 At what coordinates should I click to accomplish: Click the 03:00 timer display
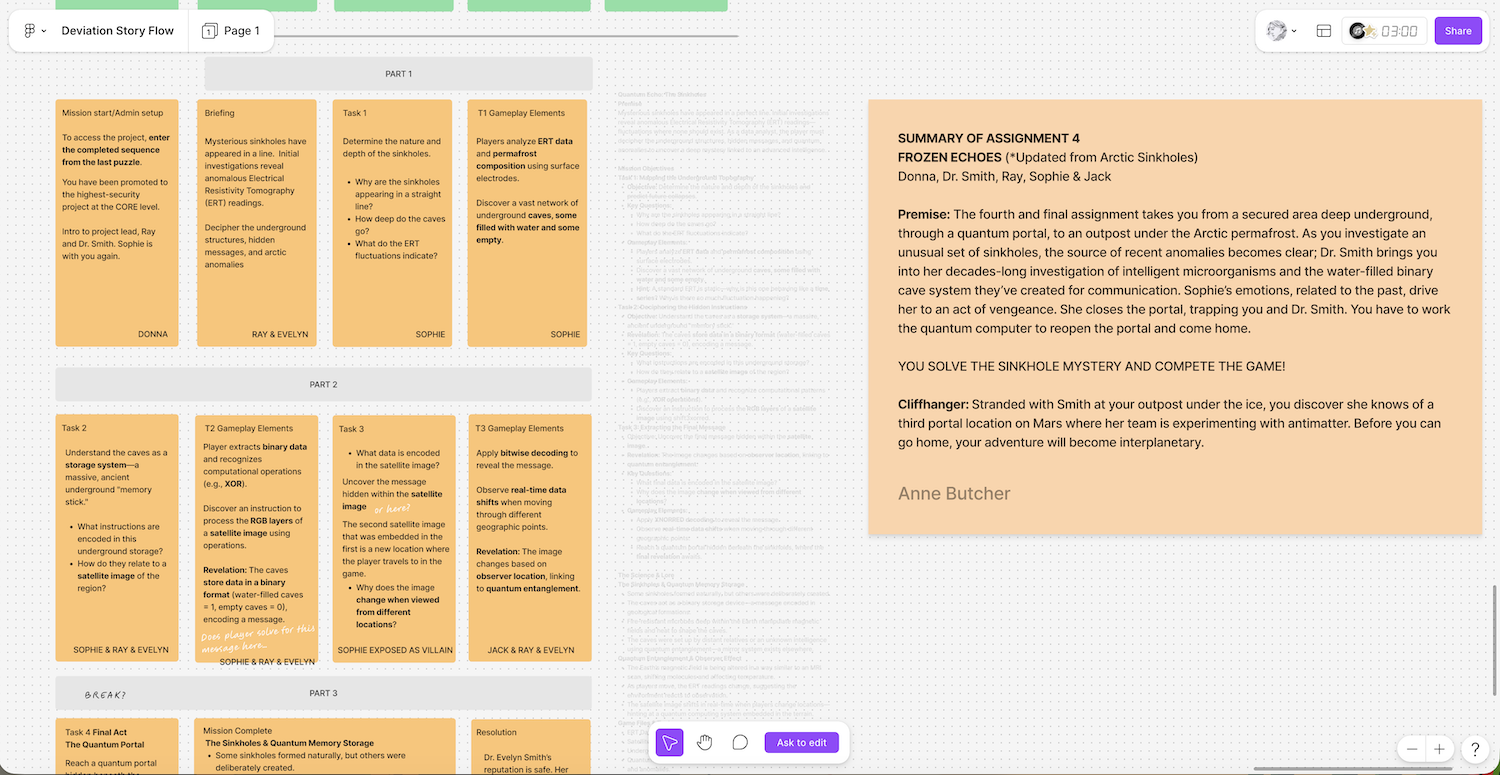click(1399, 31)
